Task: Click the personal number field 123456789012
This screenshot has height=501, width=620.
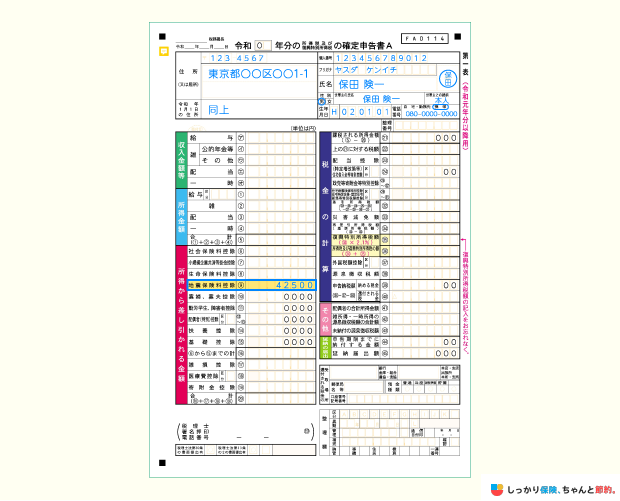Action: click(381, 58)
